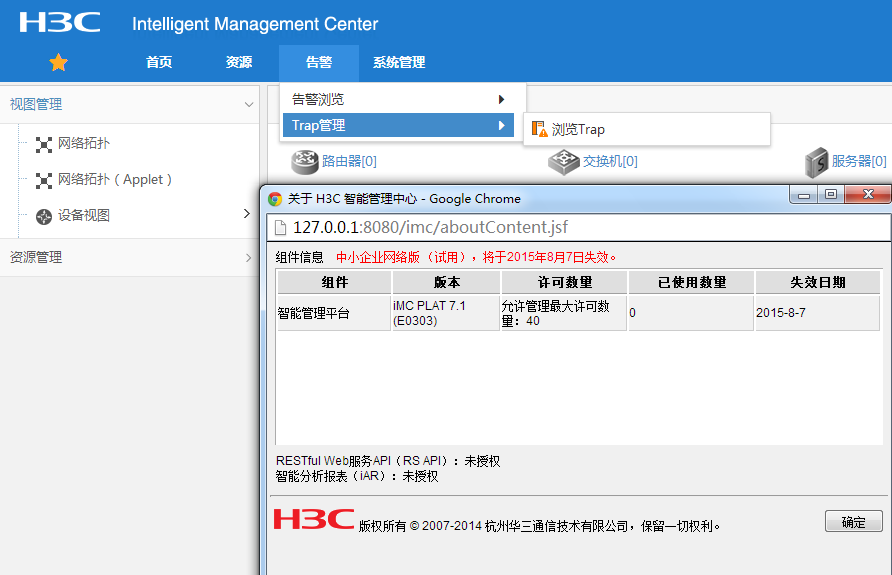Click the red trial expiration notice text
This screenshot has height=575, width=892.
[476, 258]
